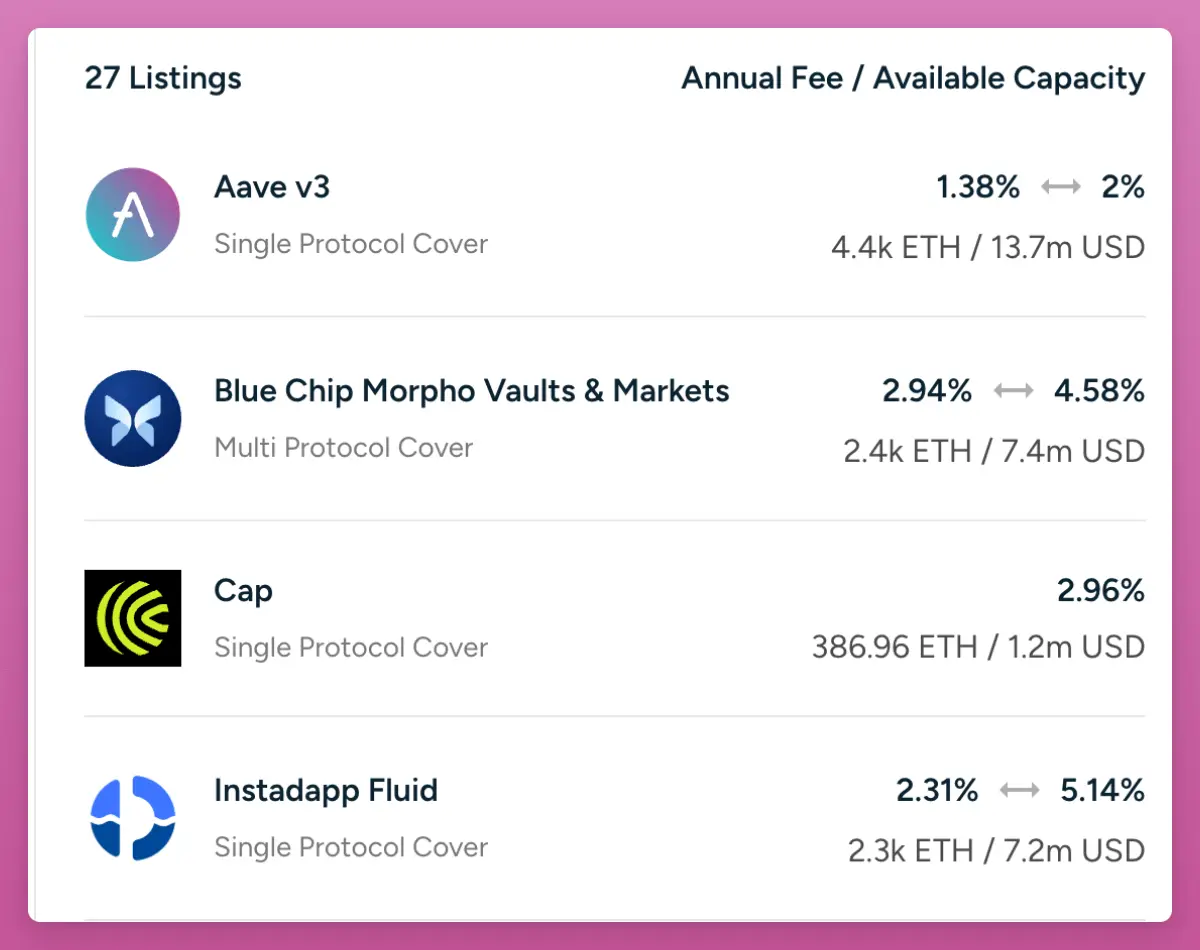Click the Aave v3 fee range arrow
This screenshot has width=1200, height=950.
tap(1060, 187)
